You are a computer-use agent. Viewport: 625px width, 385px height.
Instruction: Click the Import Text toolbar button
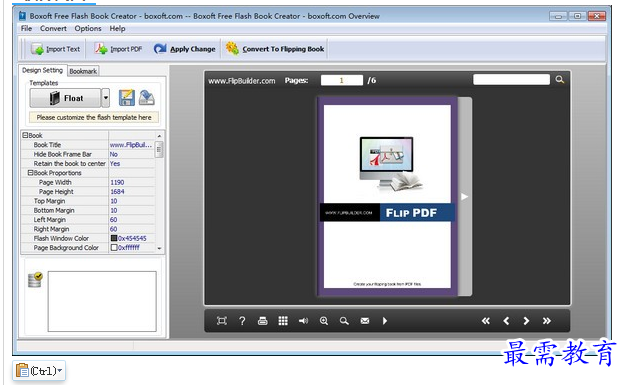56,49
